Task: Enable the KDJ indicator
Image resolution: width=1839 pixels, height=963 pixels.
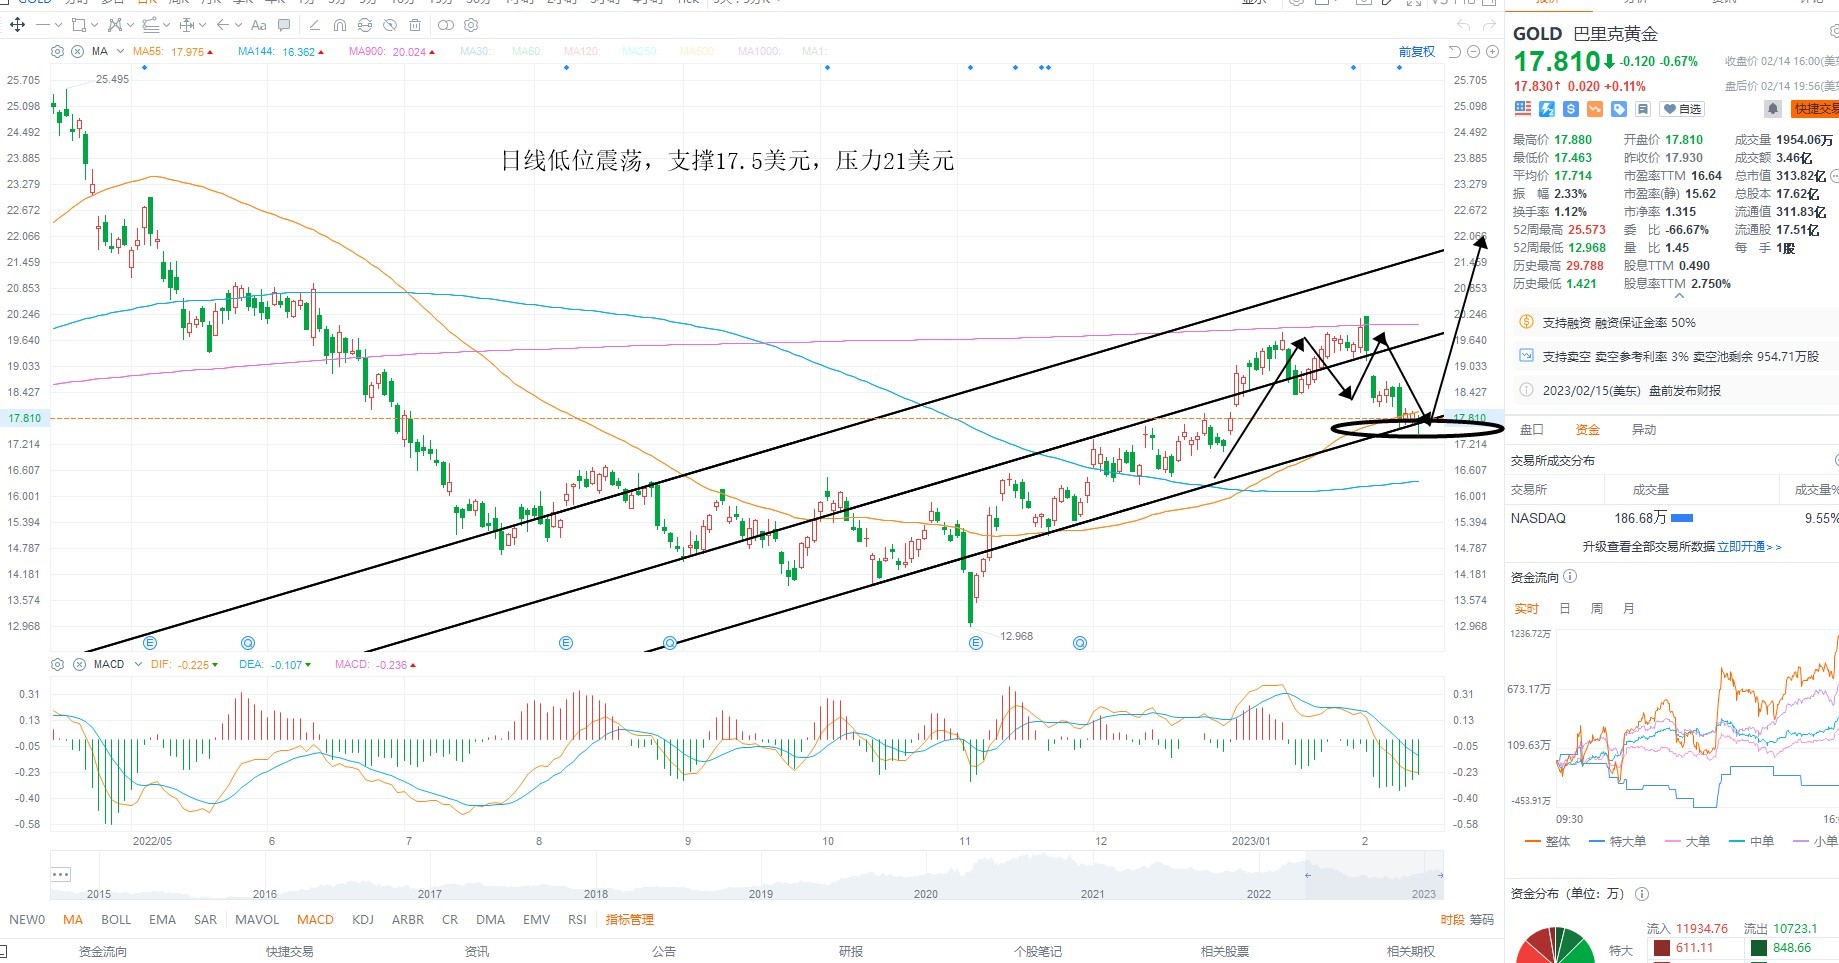Action: (363, 920)
